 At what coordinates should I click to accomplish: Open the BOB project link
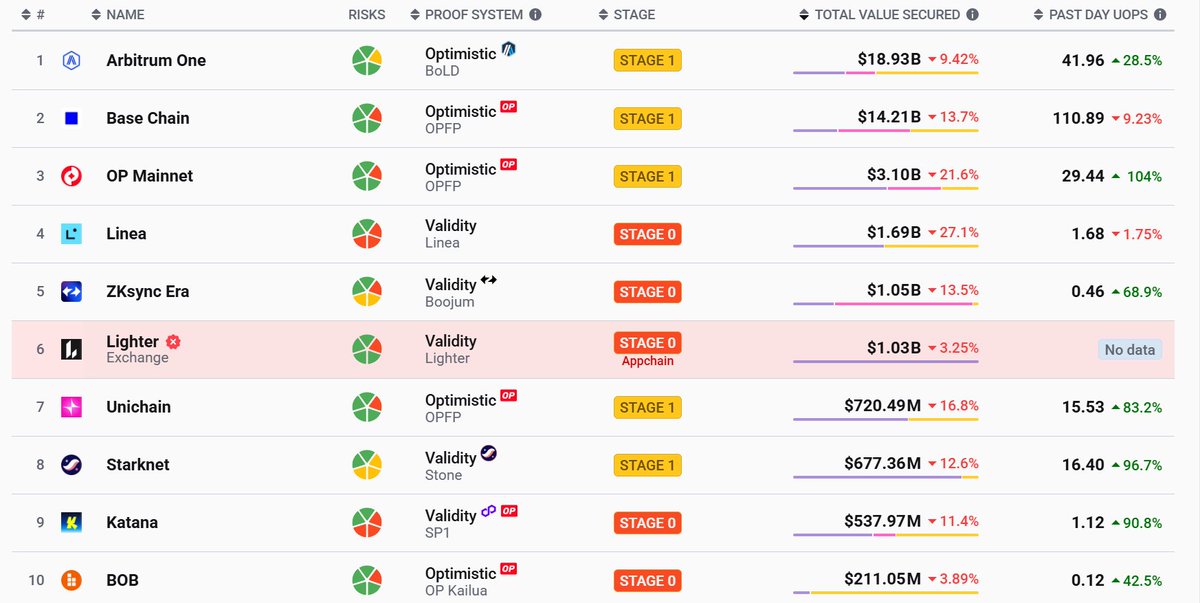(123, 581)
